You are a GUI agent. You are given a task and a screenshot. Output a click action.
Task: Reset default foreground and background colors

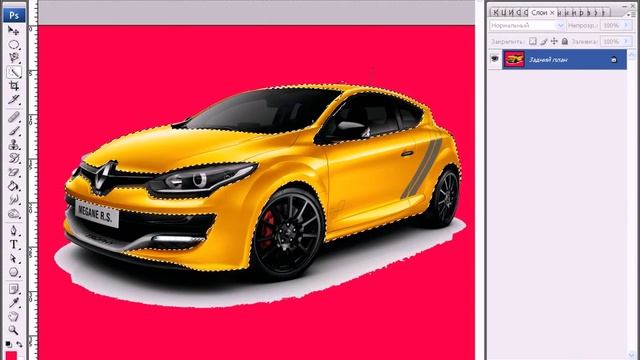click(x=9, y=344)
